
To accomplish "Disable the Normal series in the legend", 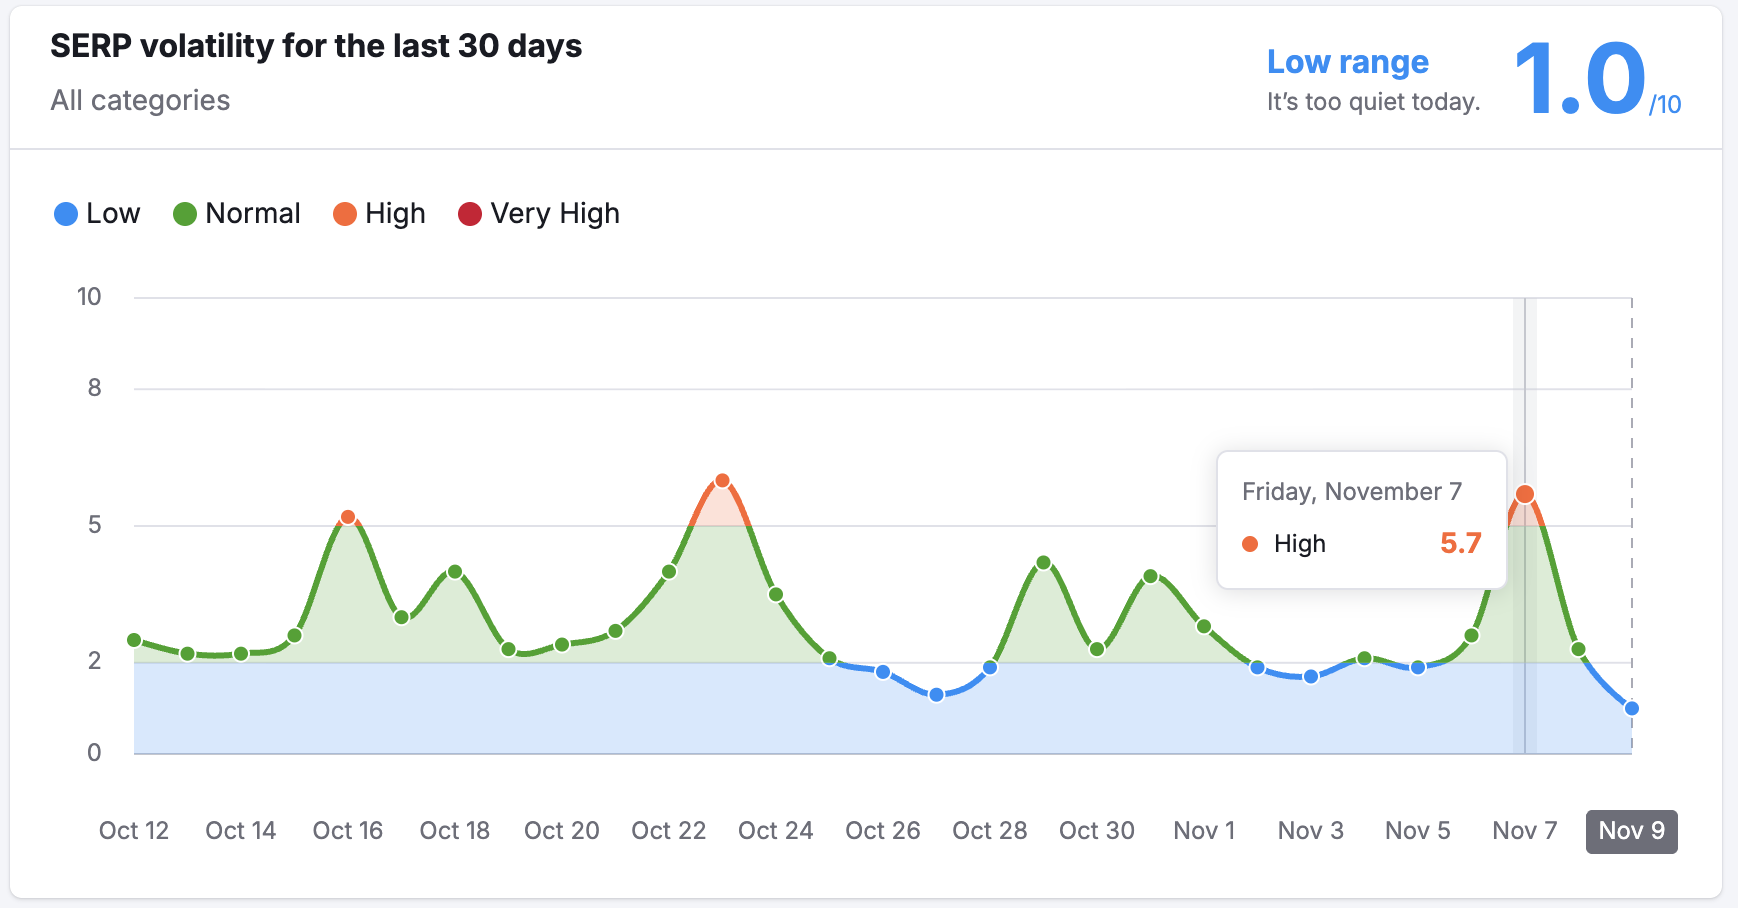I will (x=237, y=213).
